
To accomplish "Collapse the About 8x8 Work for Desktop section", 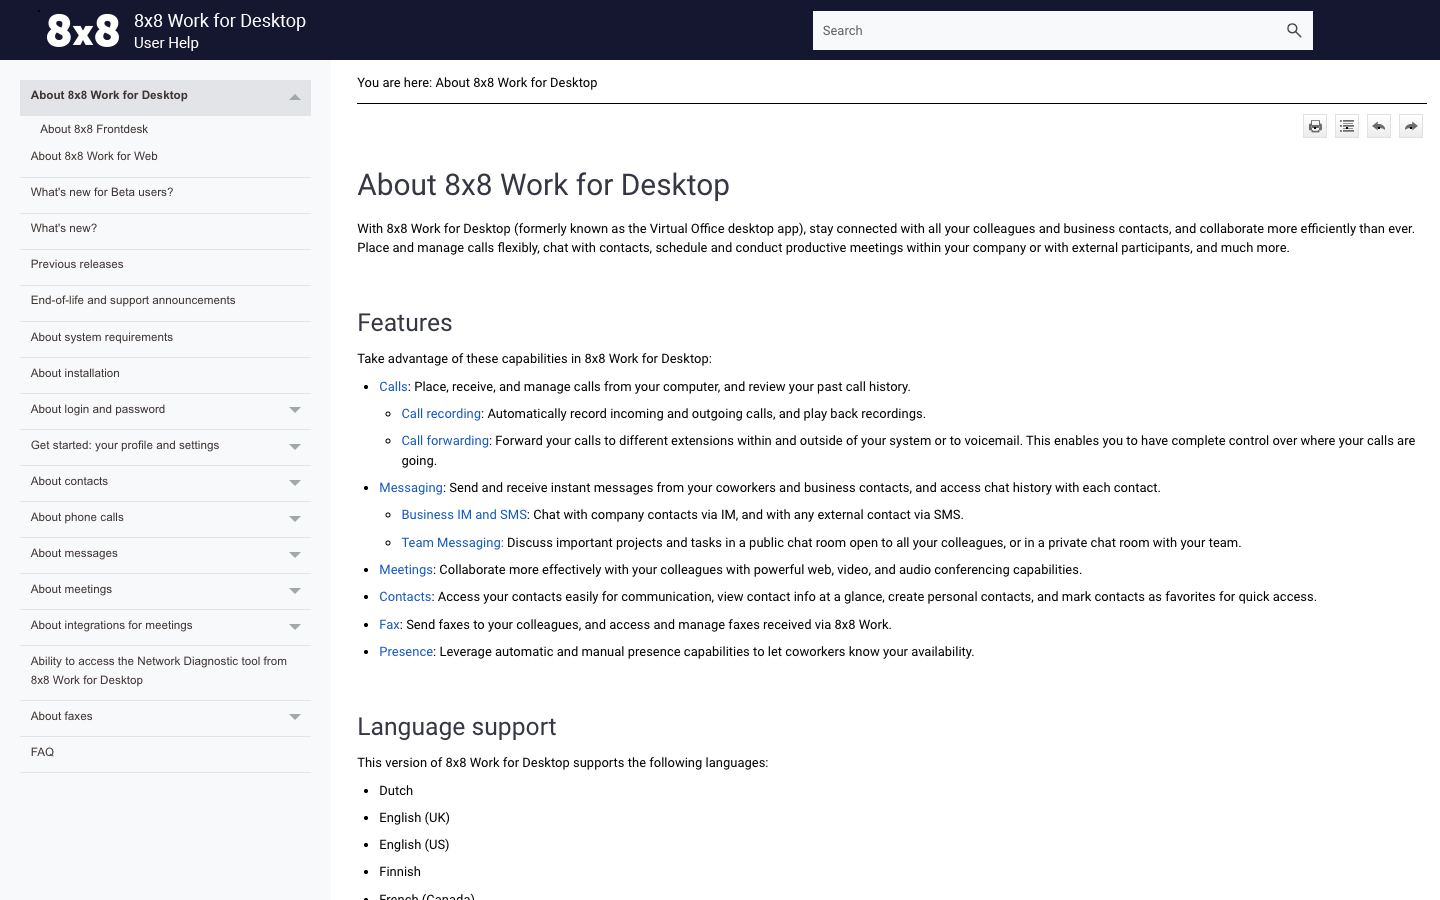I will pos(295,97).
